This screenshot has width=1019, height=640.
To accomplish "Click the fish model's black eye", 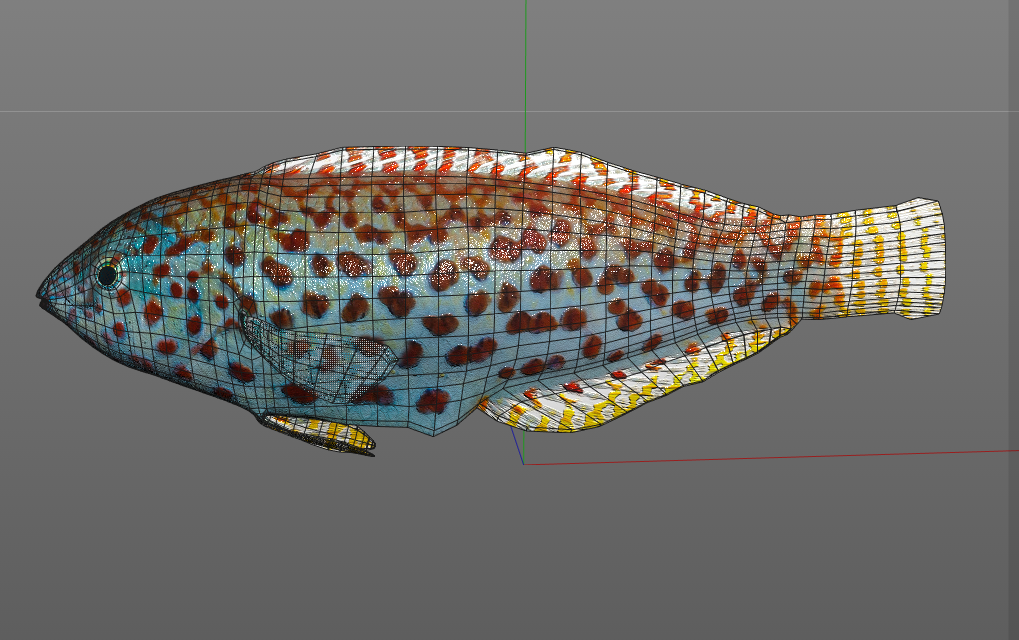I will point(107,275).
